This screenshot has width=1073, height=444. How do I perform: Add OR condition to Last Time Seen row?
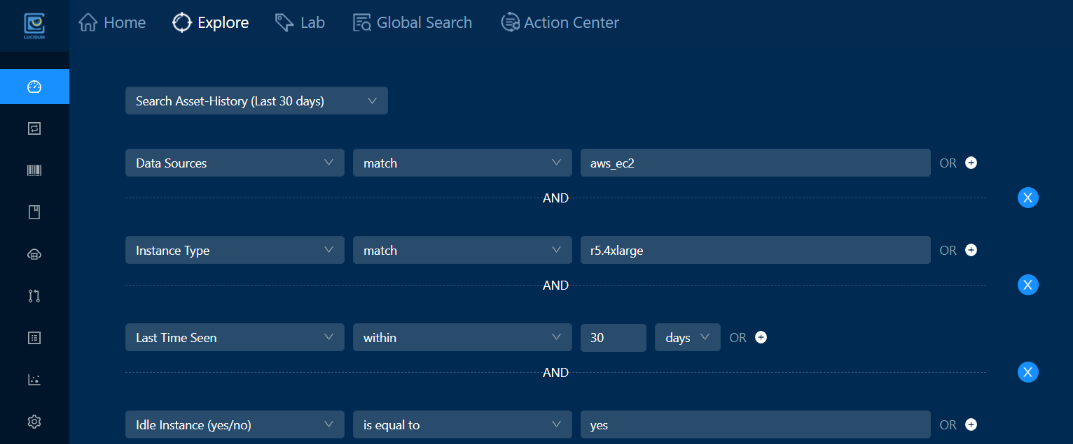click(760, 337)
